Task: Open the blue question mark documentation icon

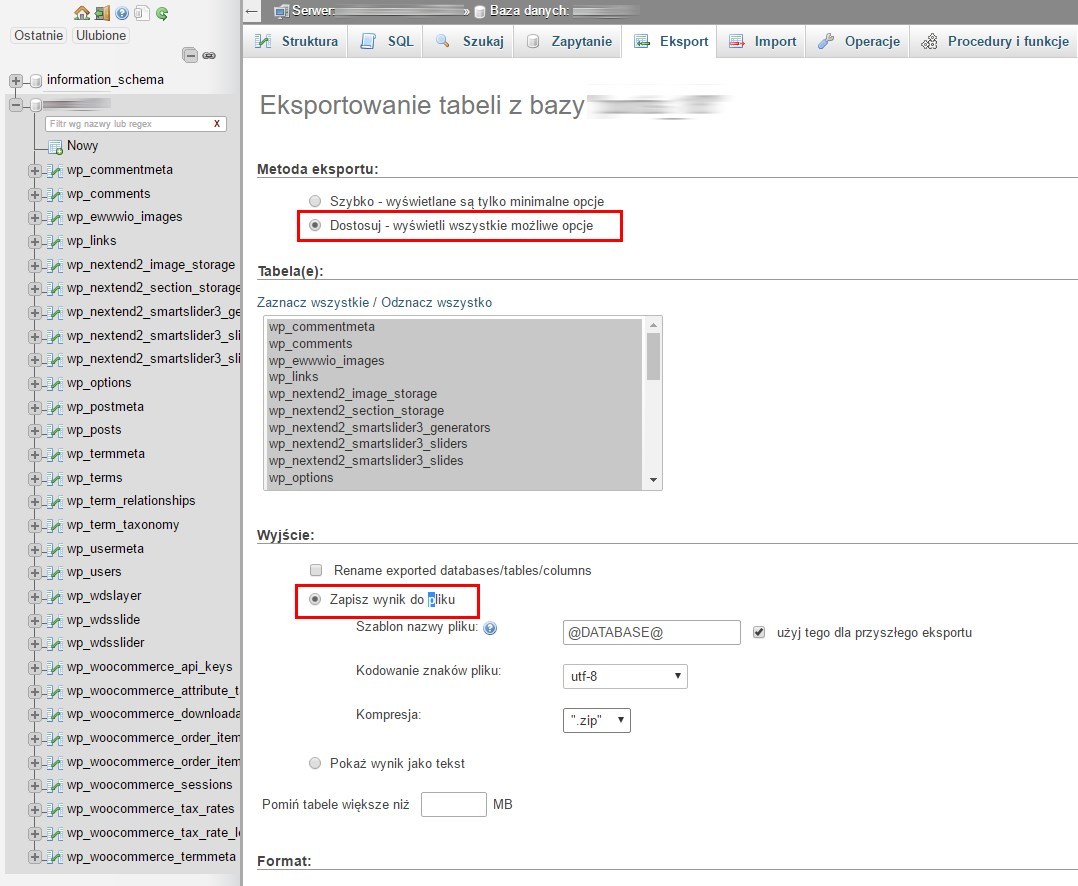Action: [122, 13]
